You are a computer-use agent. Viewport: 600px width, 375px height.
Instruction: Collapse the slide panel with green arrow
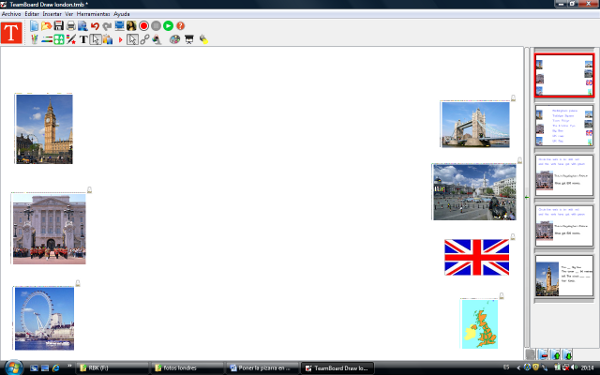(527, 197)
